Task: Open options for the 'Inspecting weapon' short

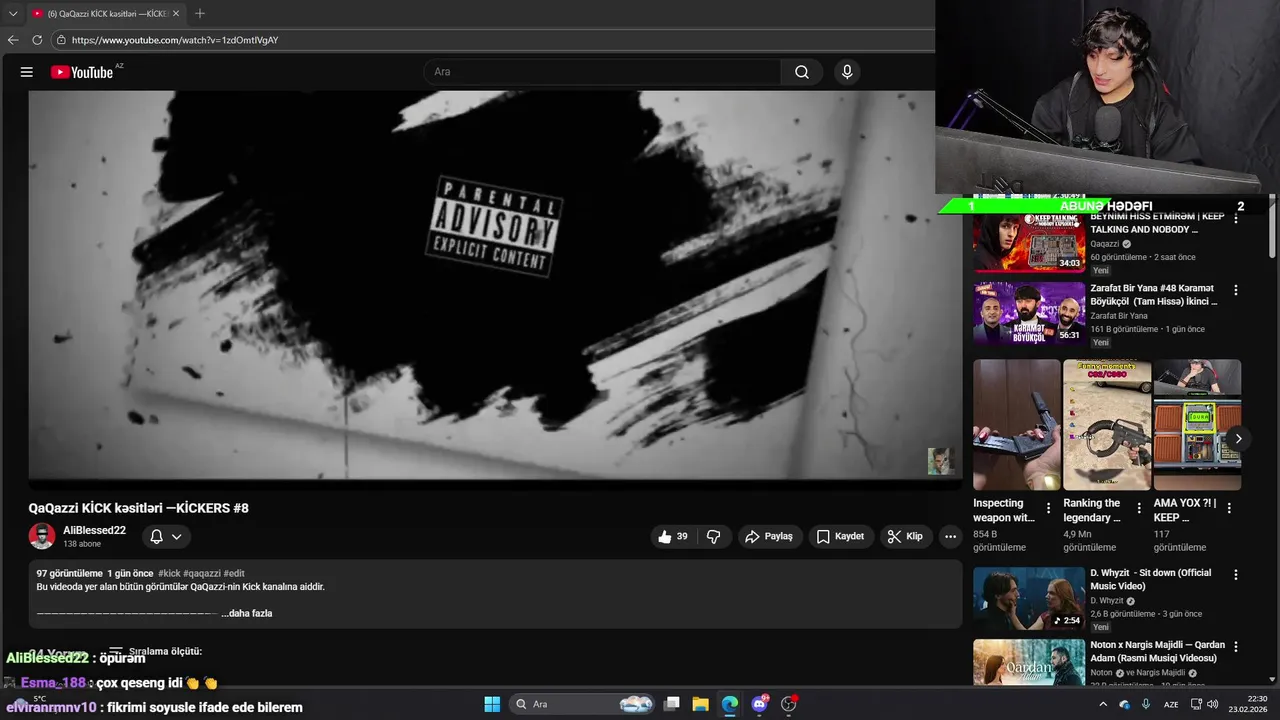Action: (x=1048, y=508)
